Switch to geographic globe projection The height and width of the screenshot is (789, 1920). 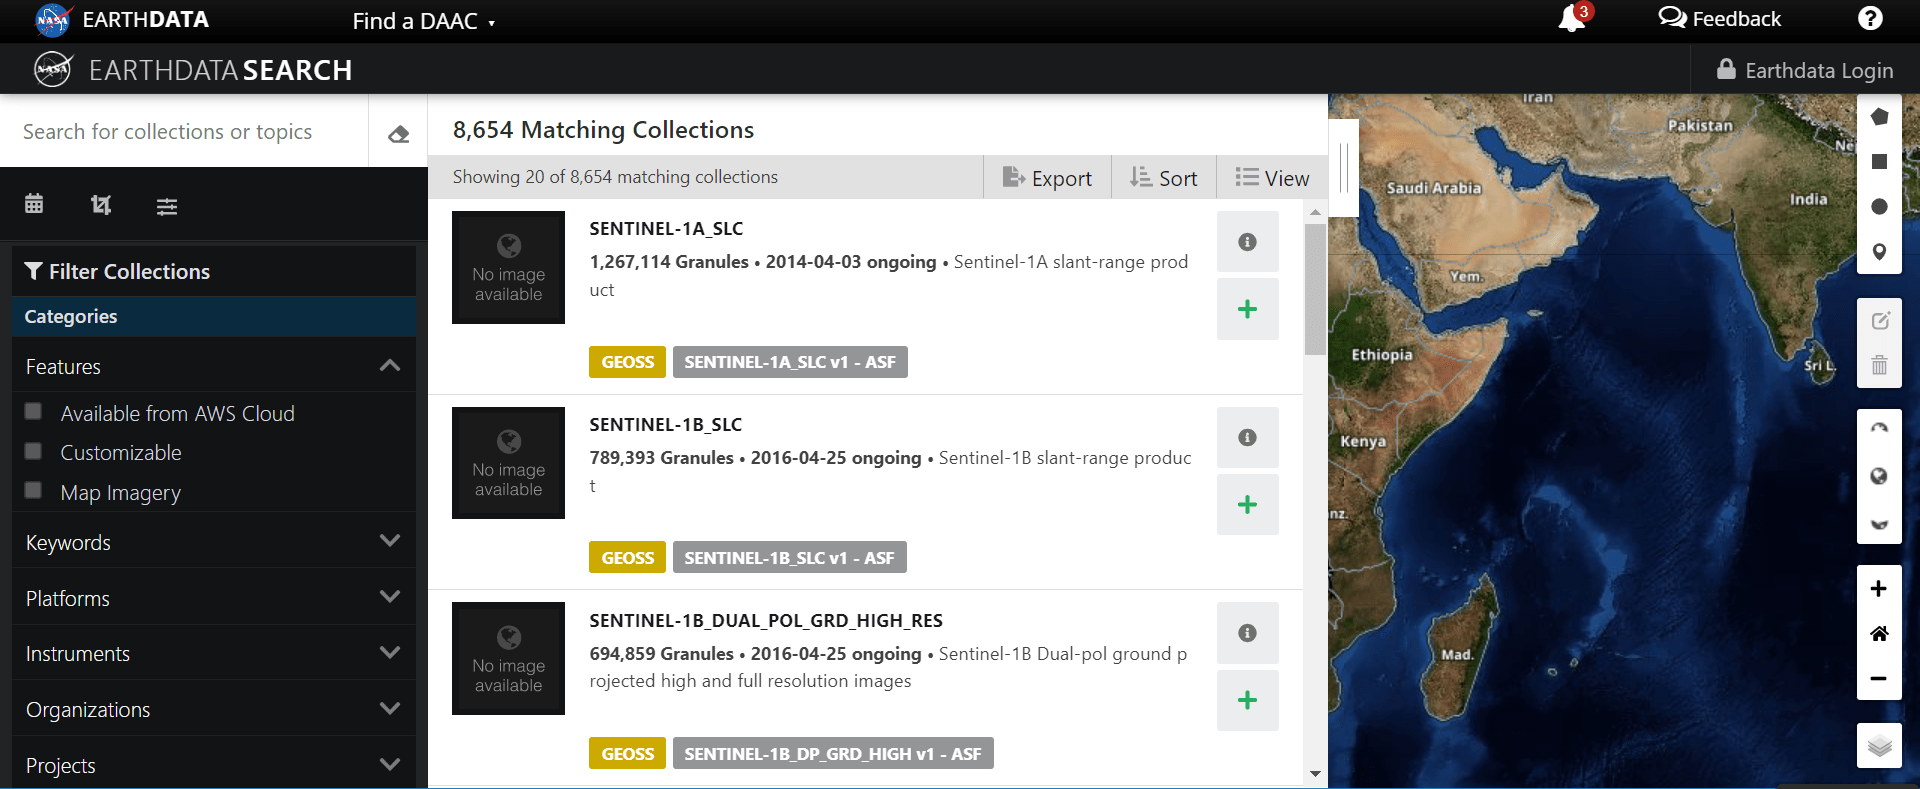[x=1879, y=476]
